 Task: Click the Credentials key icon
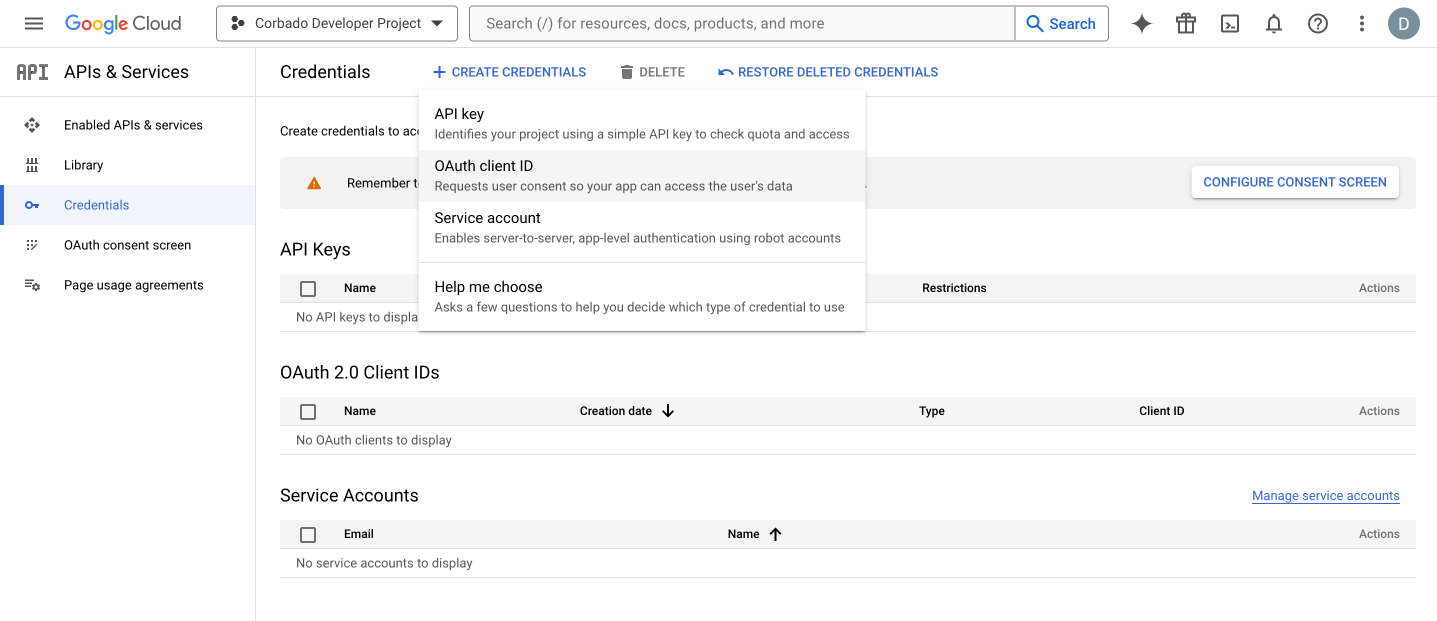point(32,205)
